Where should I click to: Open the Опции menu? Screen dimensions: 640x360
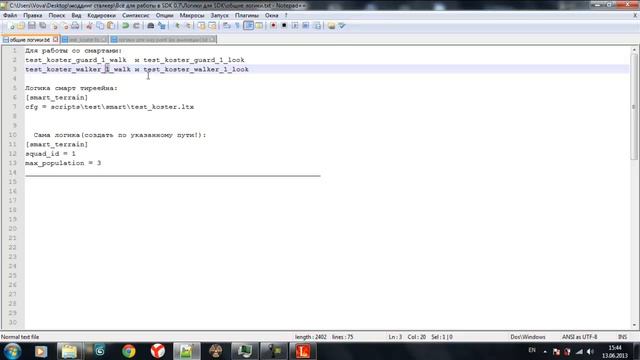pyautogui.click(x=164, y=15)
